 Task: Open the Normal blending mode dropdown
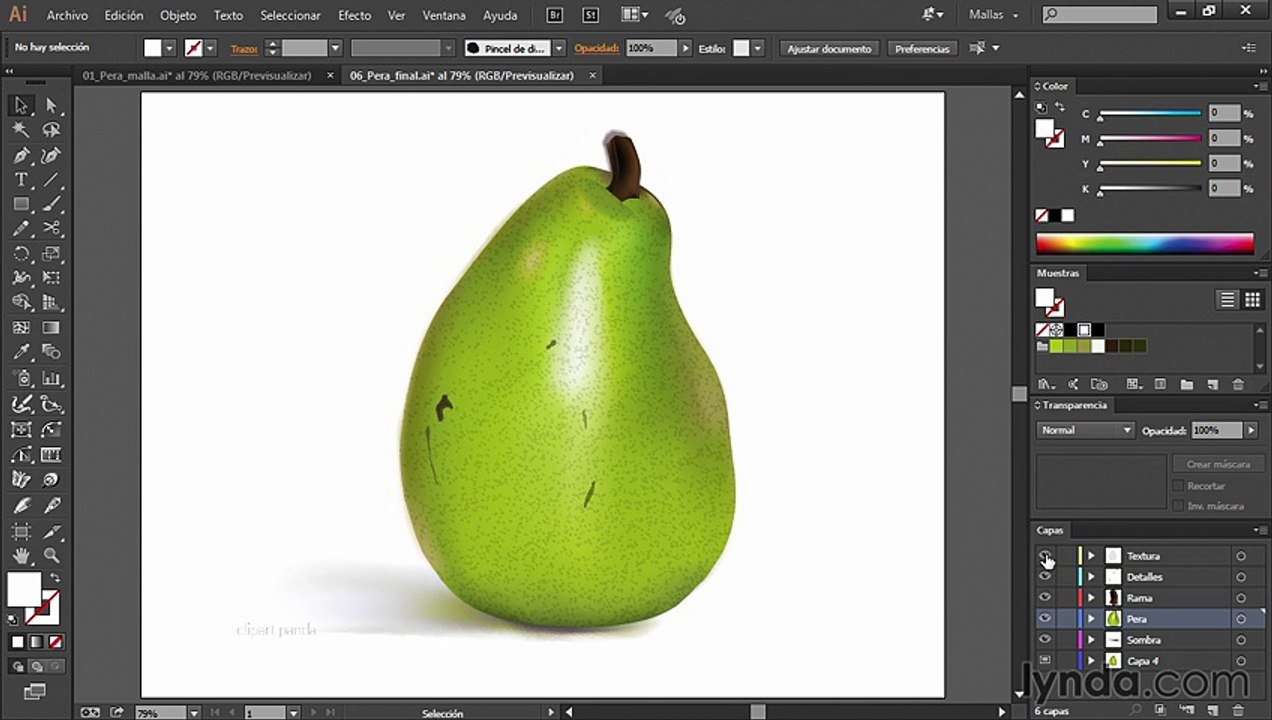click(1086, 430)
